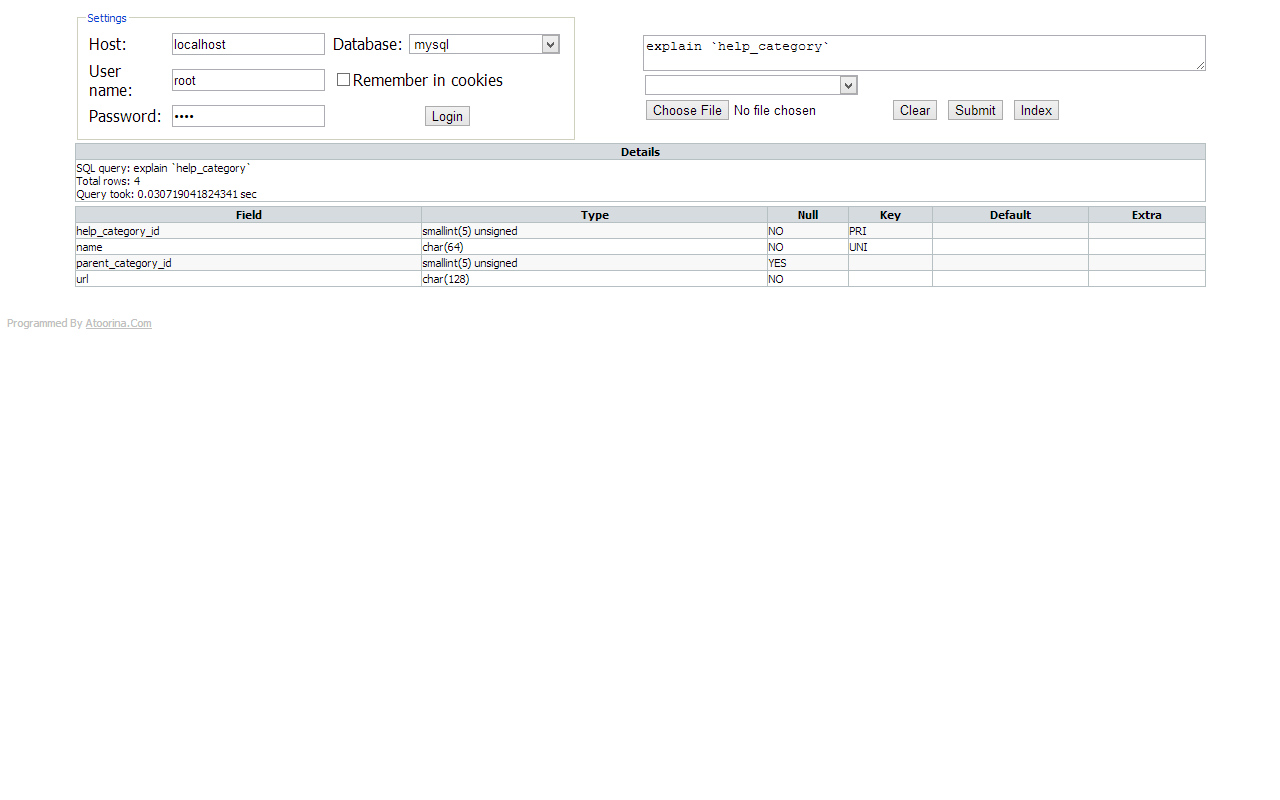1280x800 pixels.
Task: Click the Clear button
Action: (915, 110)
